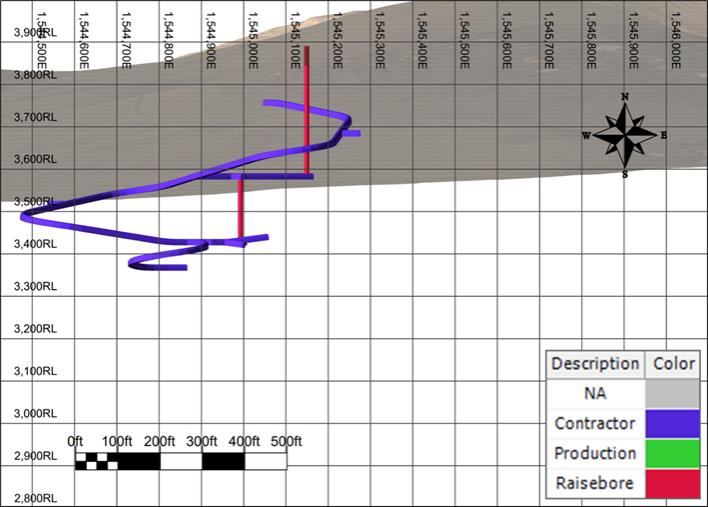The height and width of the screenshot is (507, 708).
Task: Select the Contractor legend label
Action: pos(595,423)
